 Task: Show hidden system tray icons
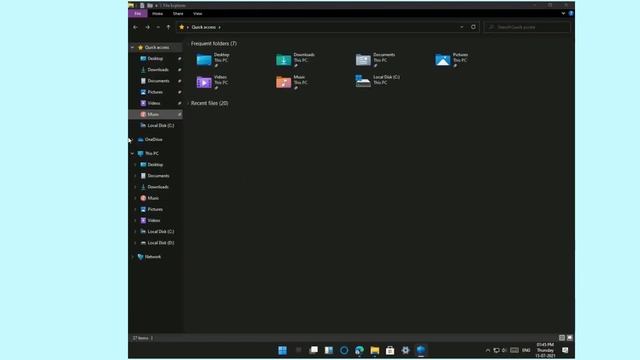tap(488, 350)
